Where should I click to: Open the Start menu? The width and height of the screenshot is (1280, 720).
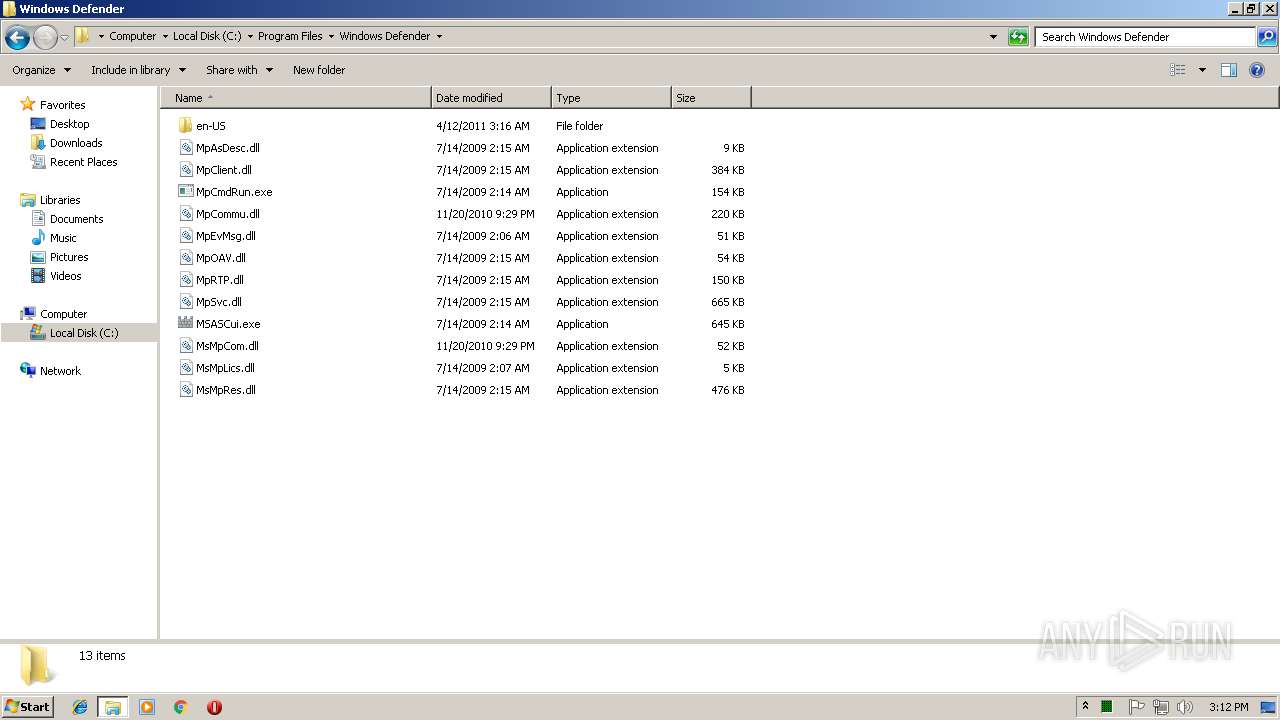tap(28, 706)
